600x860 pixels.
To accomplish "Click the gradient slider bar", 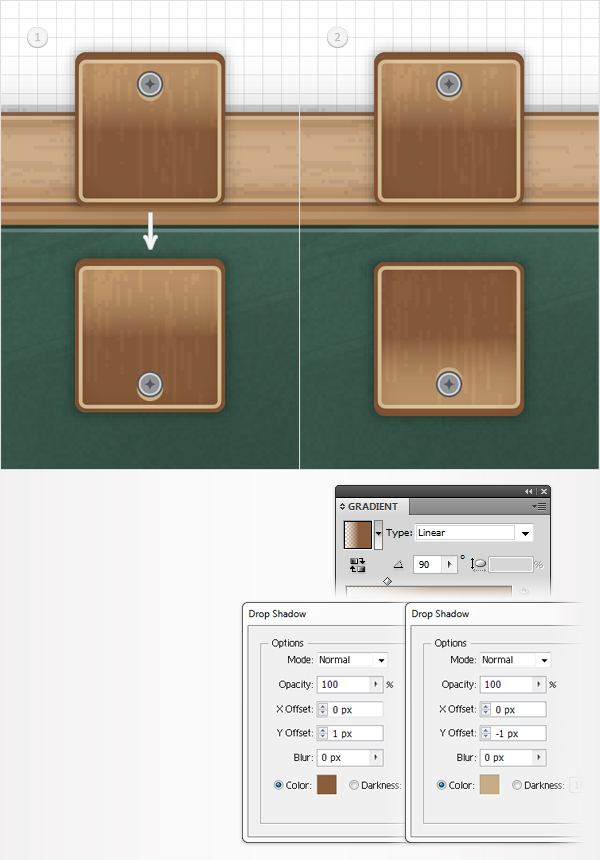I will (429, 591).
